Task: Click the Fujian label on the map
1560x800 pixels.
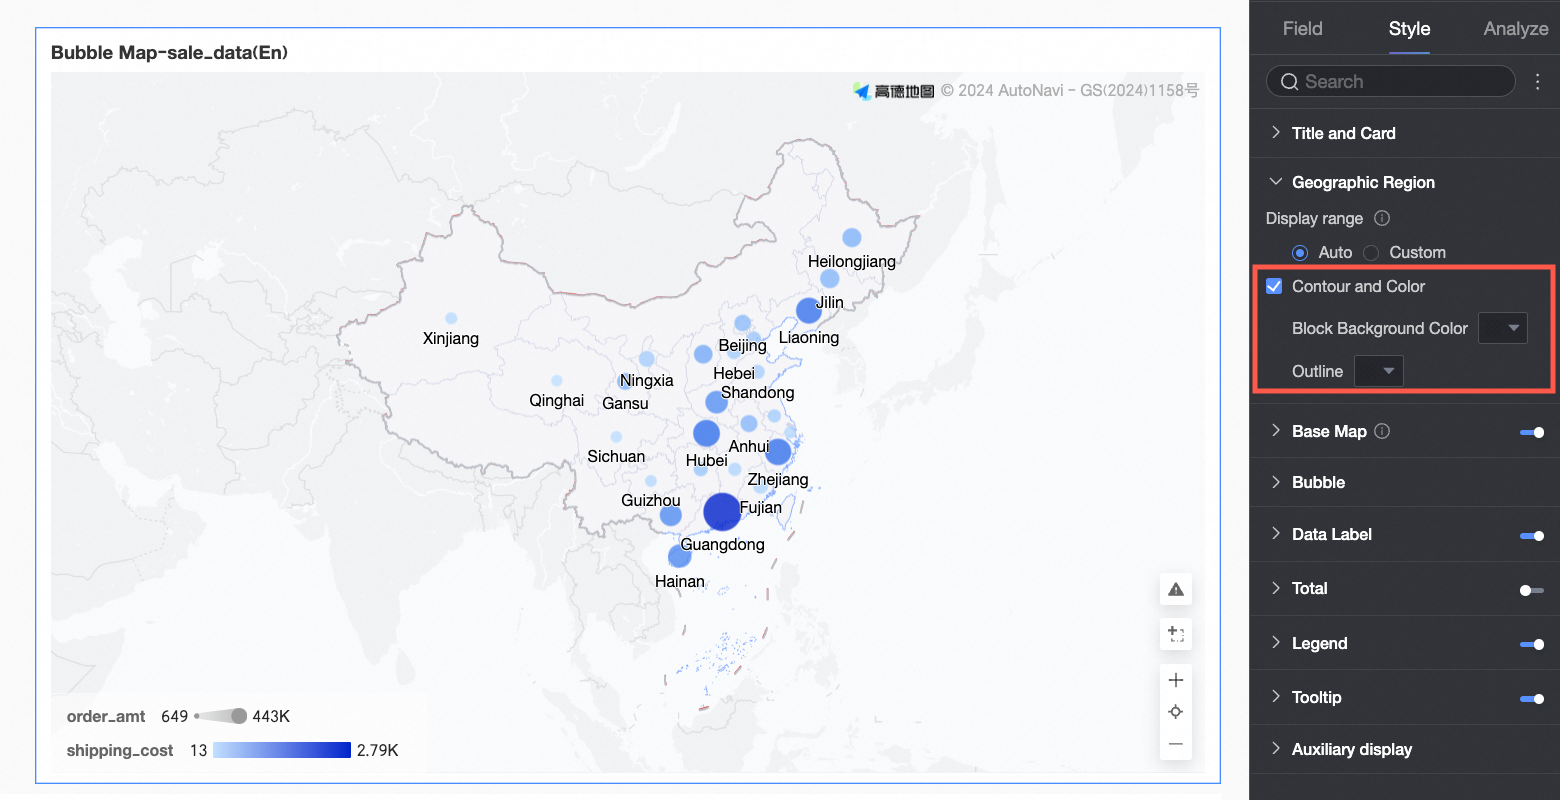Action: (x=761, y=507)
